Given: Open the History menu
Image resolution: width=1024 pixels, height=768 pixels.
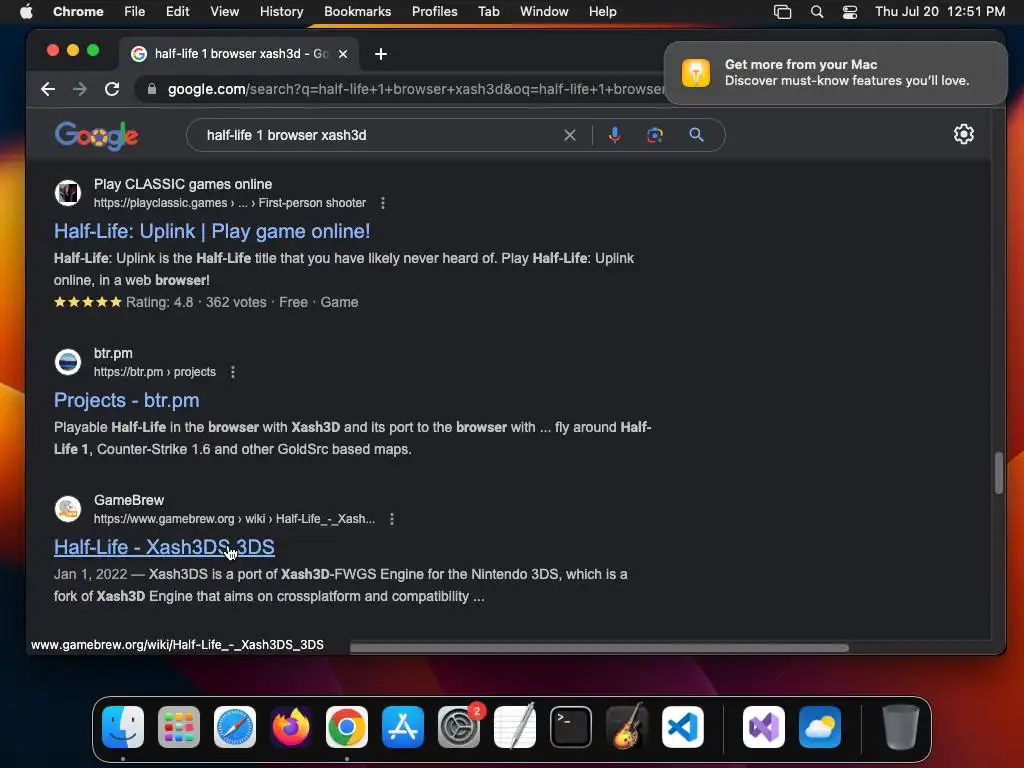Looking at the screenshot, I should click(x=281, y=11).
